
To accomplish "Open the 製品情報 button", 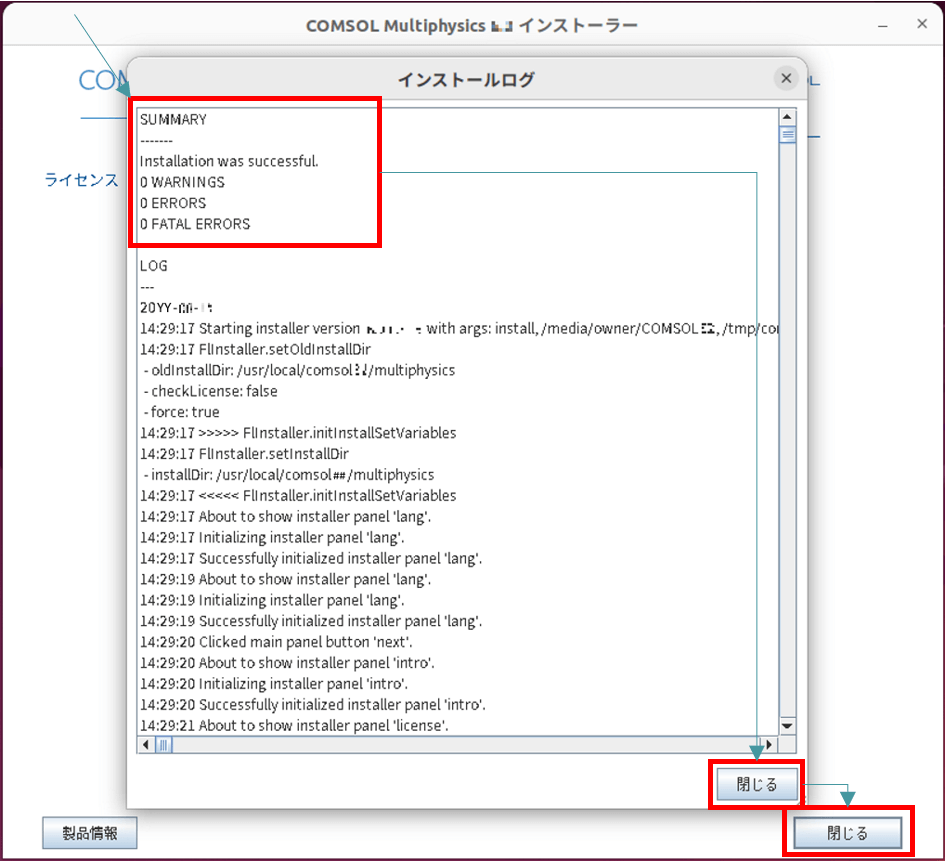I will point(90,833).
